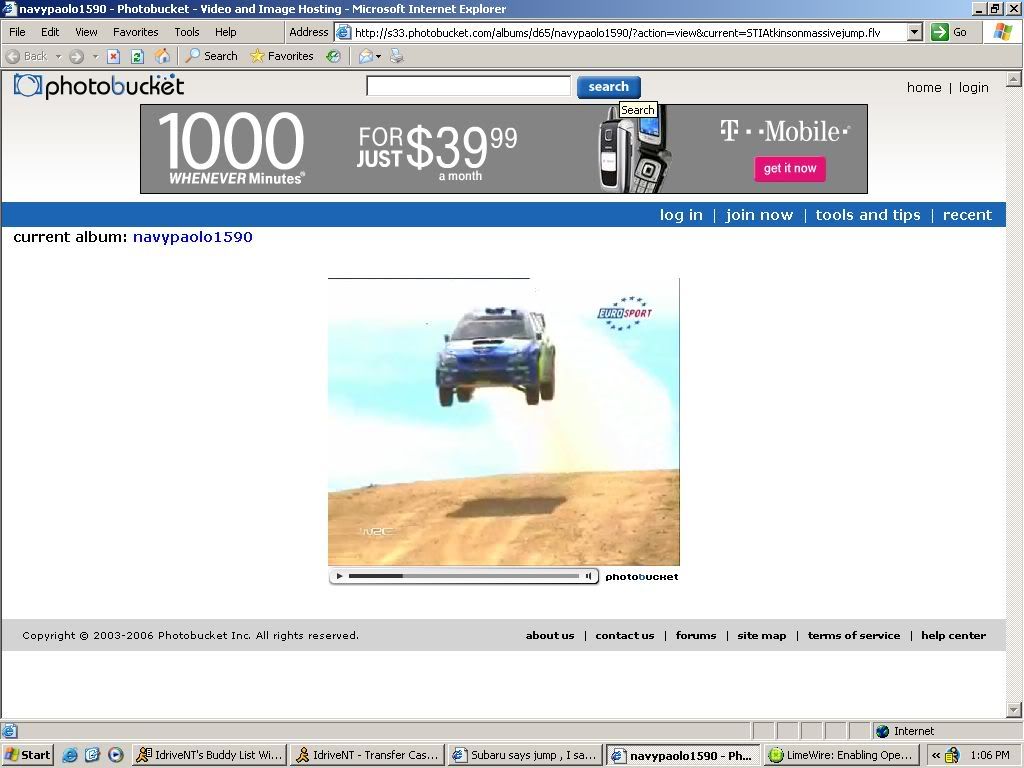Open the 'recent' link
1024x768 pixels.
(967, 215)
